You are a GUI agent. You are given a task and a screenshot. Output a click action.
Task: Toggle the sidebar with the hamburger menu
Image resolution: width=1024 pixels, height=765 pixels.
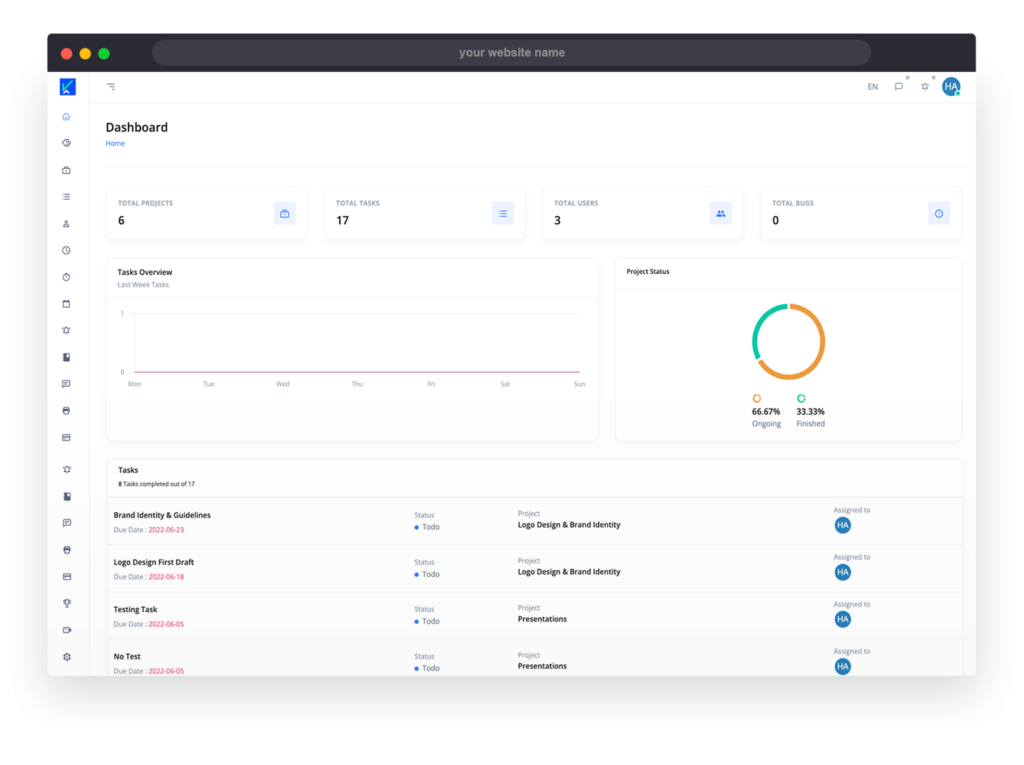pos(111,87)
